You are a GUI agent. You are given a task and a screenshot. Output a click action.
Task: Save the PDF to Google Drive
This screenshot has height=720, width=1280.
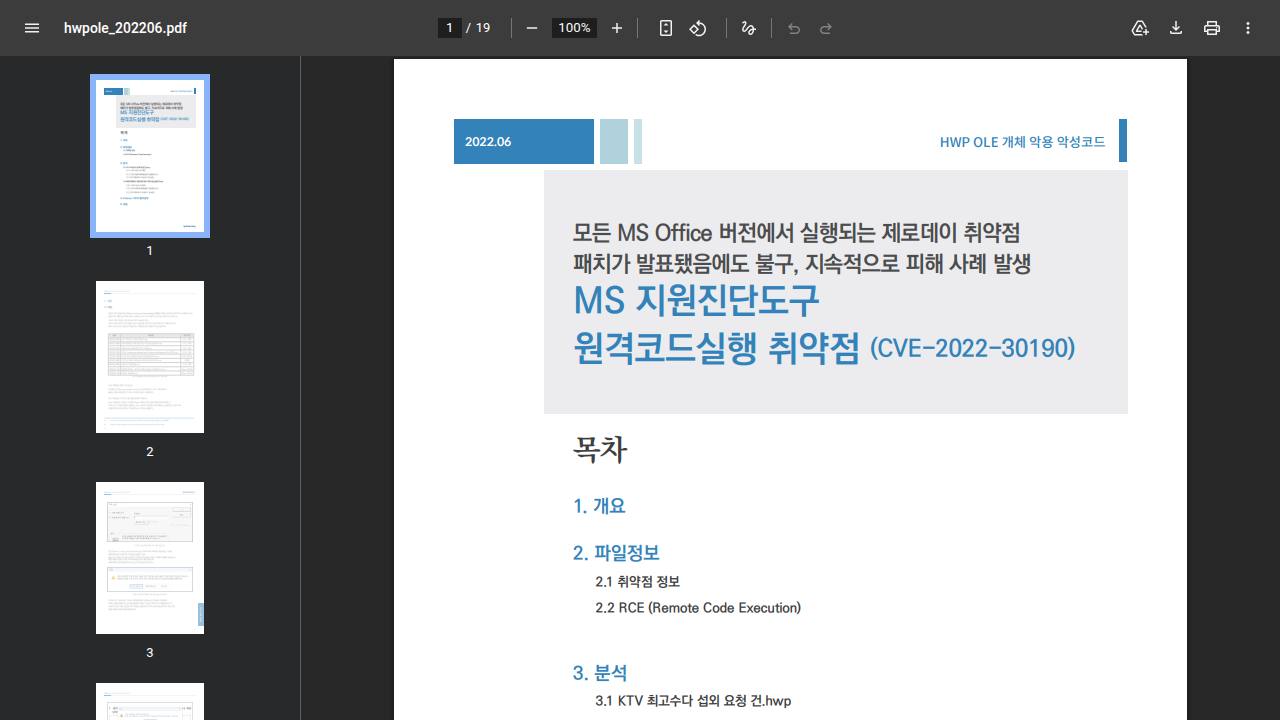point(1140,28)
